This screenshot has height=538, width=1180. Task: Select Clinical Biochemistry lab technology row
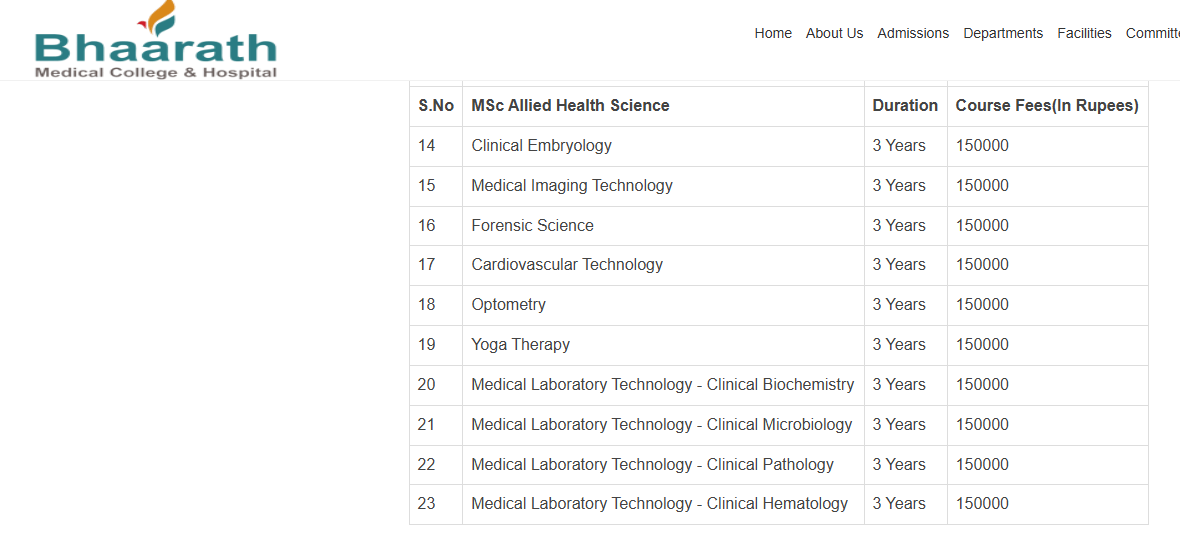662,384
